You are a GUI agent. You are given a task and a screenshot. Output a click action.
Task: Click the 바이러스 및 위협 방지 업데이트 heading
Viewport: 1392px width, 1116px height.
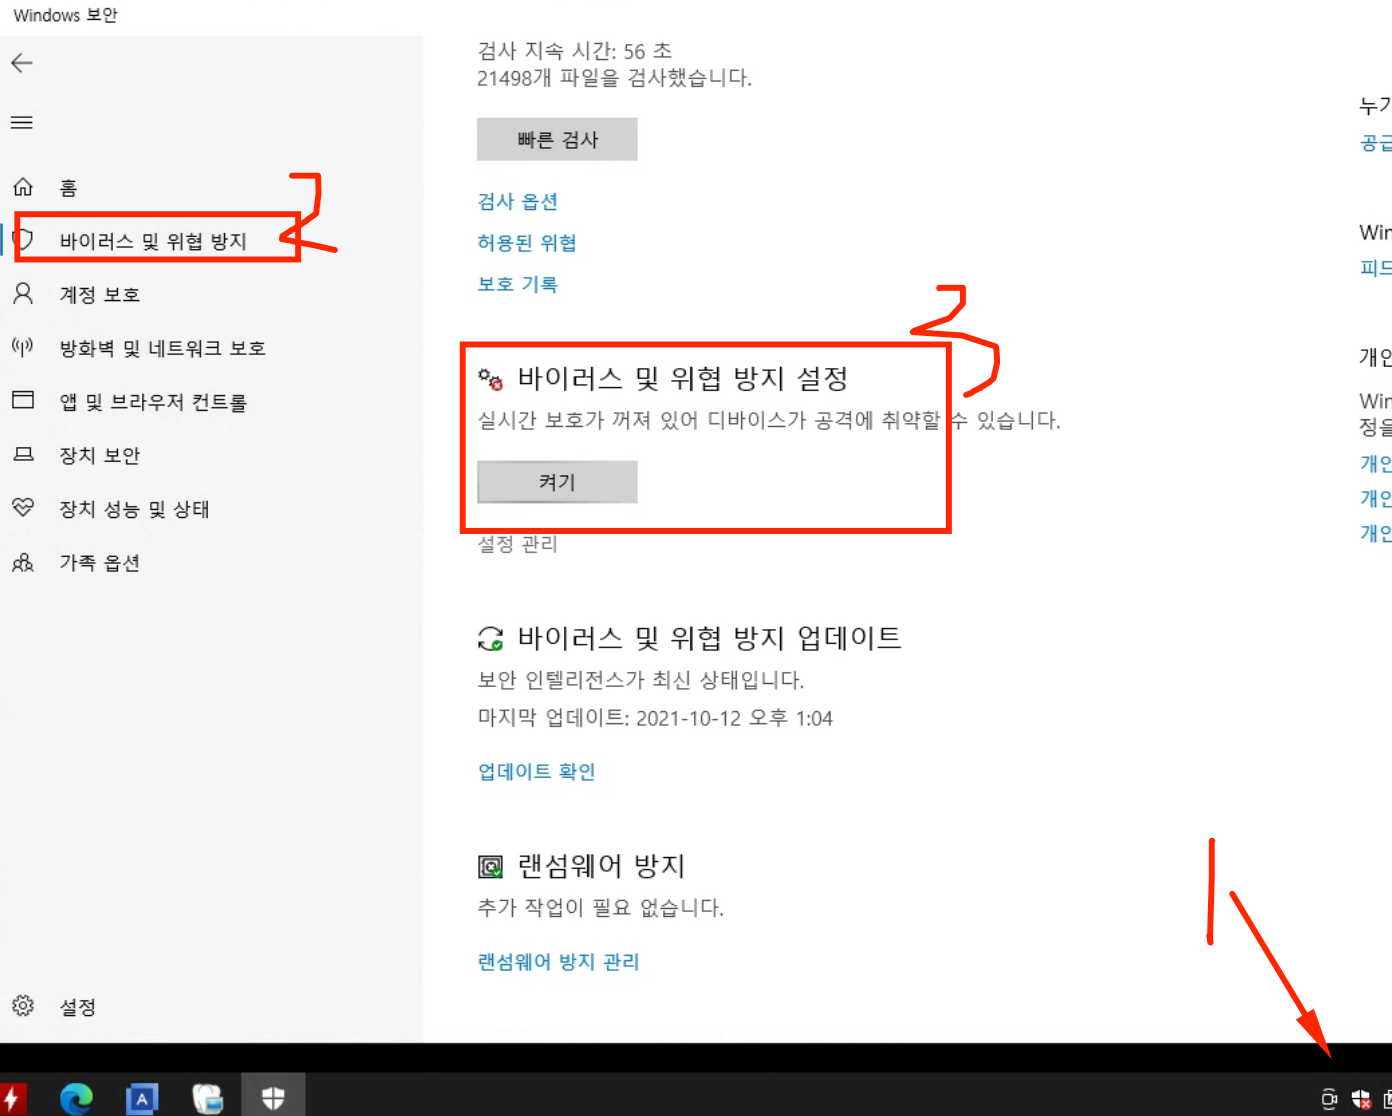click(x=709, y=638)
